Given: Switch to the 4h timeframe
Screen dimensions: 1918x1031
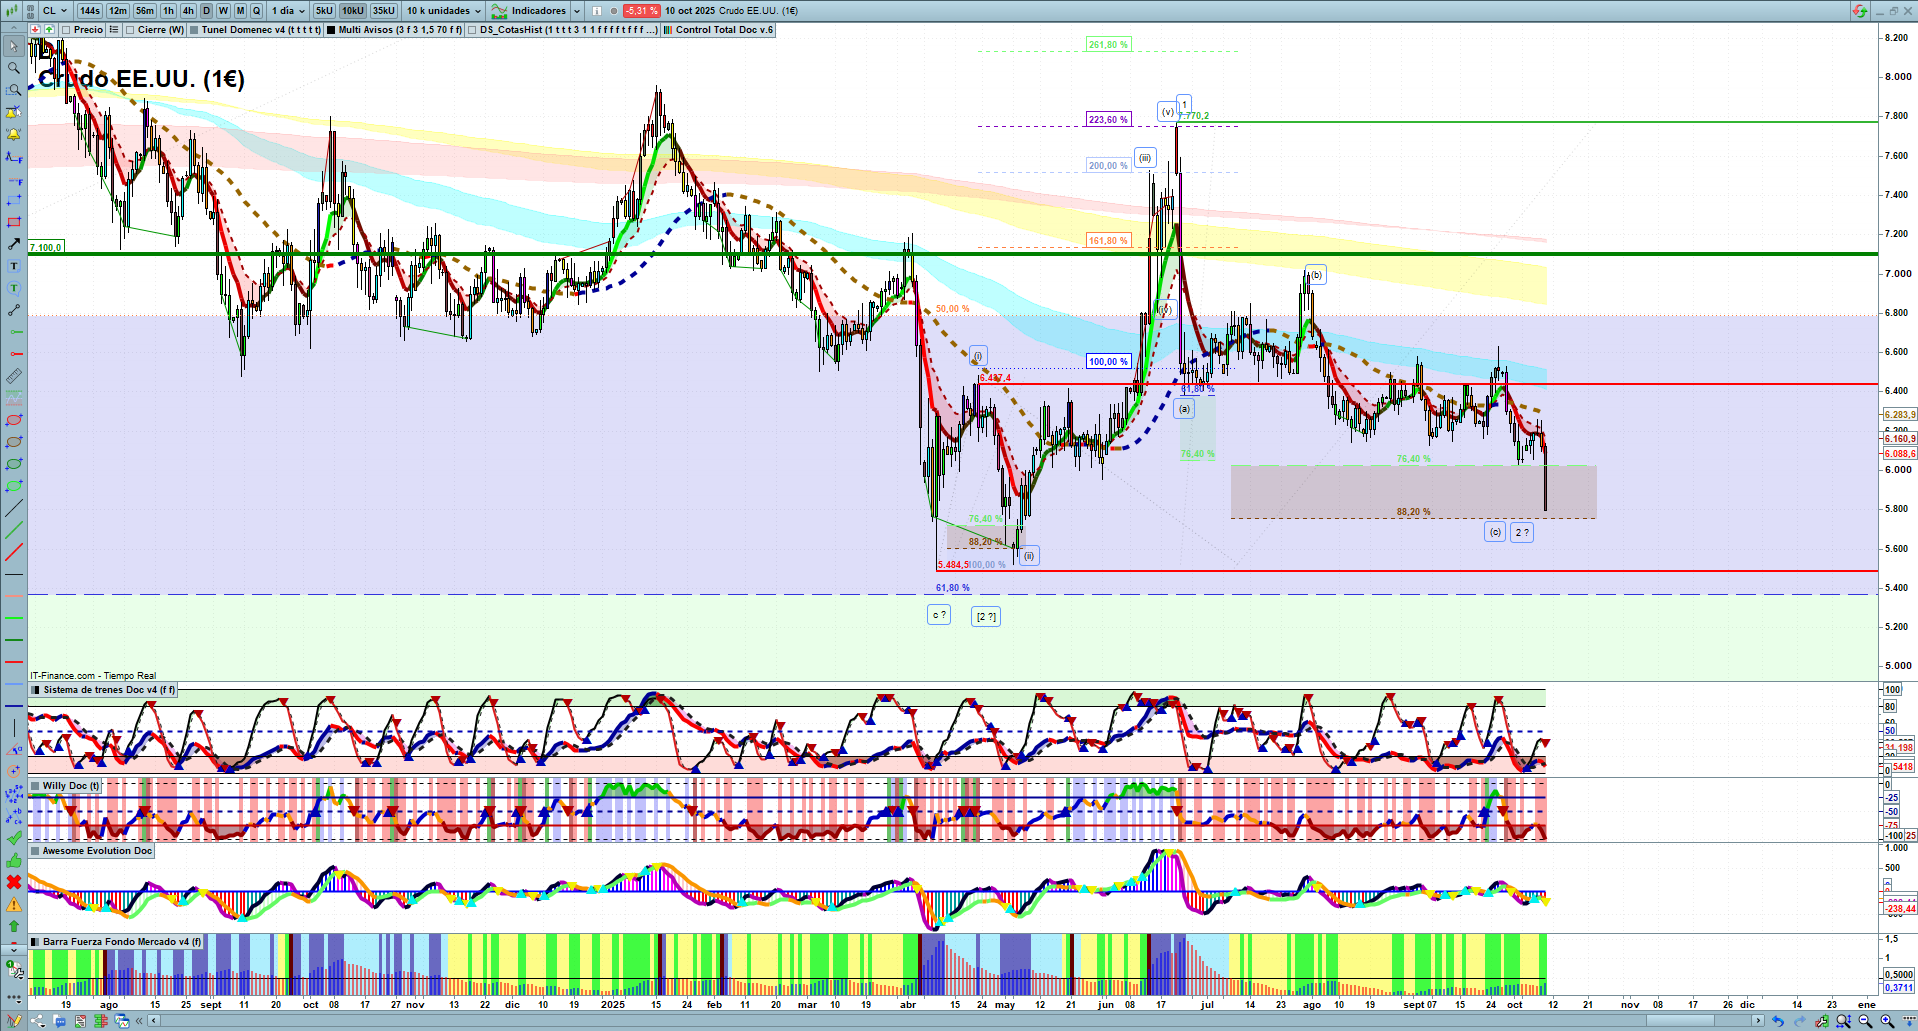Looking at the screenshot, I should (x=188, y=11).
